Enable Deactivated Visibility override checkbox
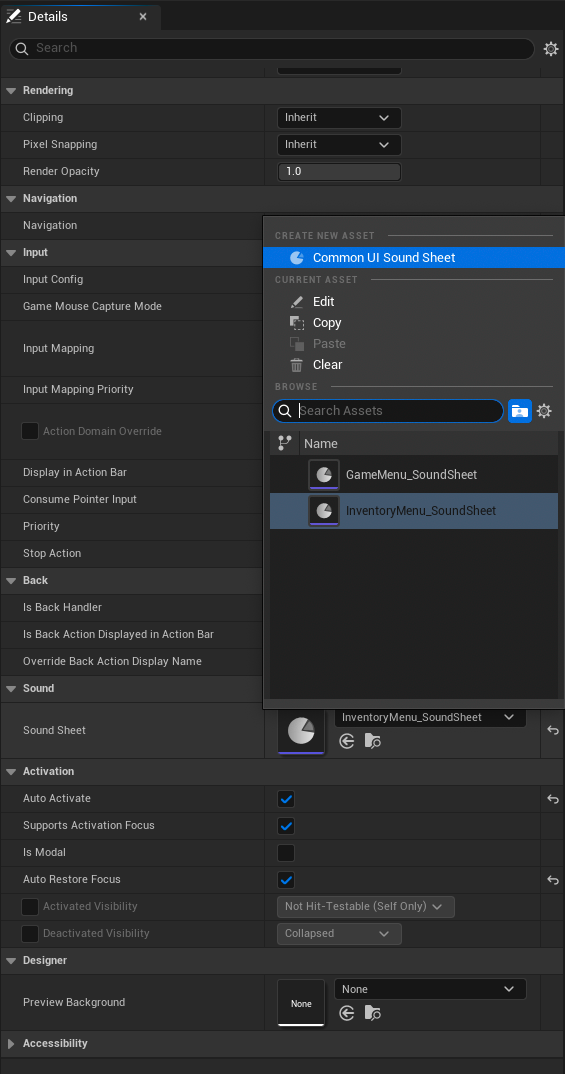The width and height of the screenshot is (565, 1074). coord(30,934)
